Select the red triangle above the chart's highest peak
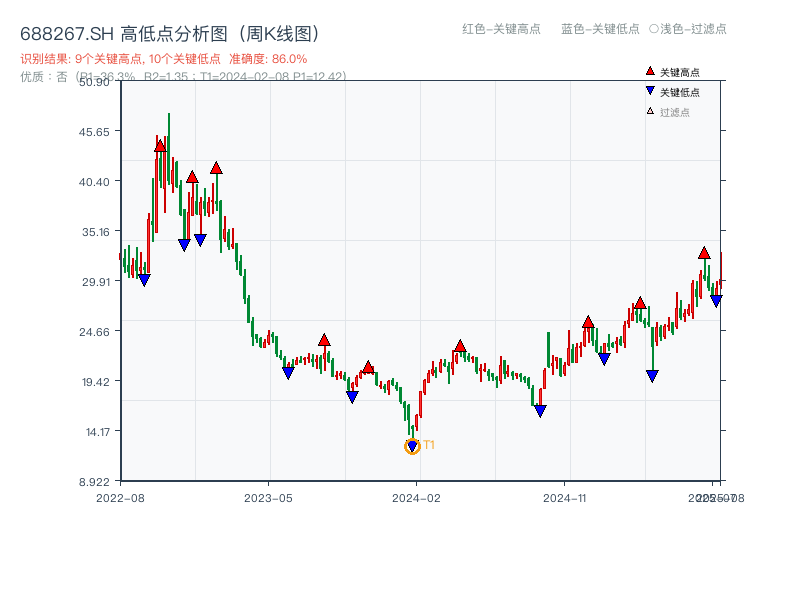This screenshot has width=800, height=600. point(160,146)
